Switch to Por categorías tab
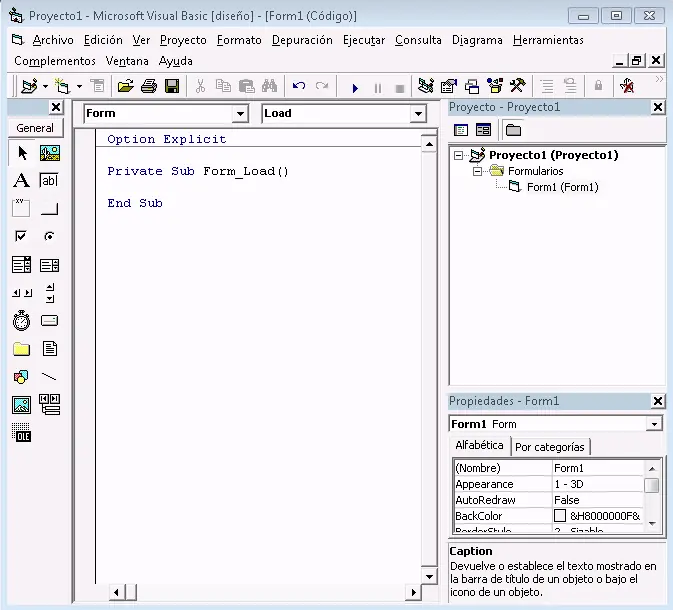The height and width of the screenshot is (610, 673). point(550,447)
